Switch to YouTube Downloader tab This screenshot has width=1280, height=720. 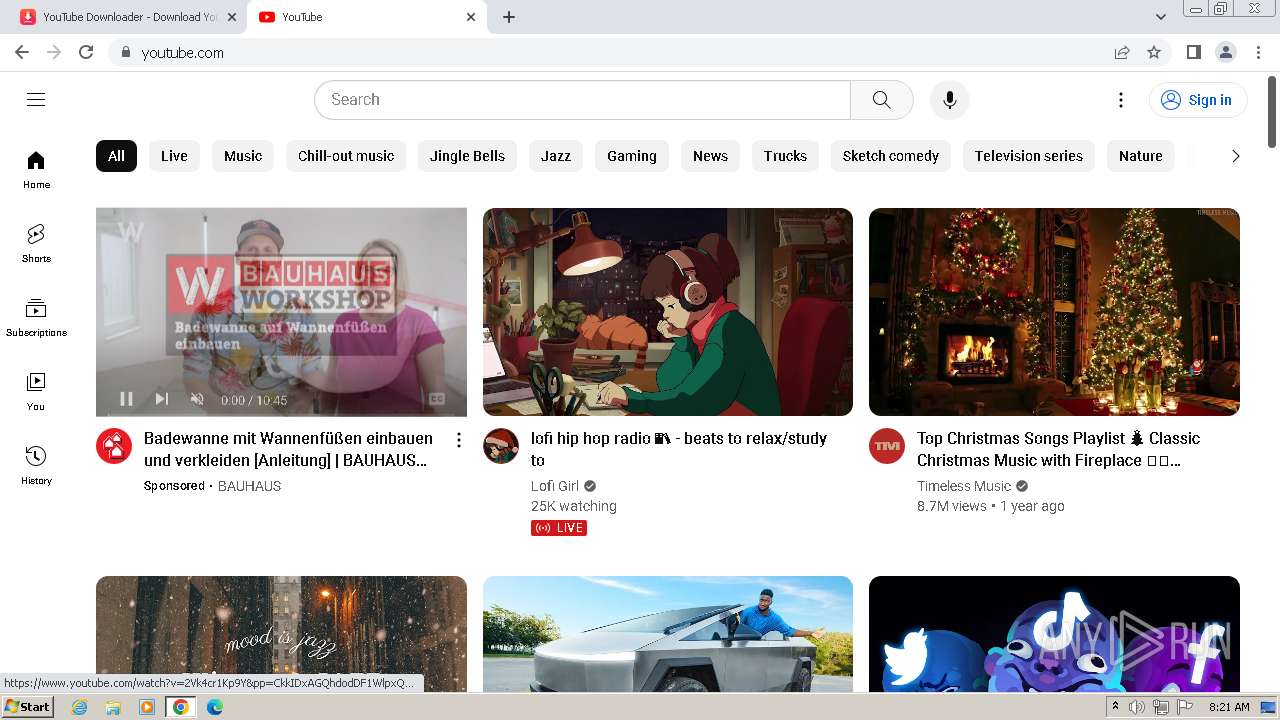pos(128,17)
